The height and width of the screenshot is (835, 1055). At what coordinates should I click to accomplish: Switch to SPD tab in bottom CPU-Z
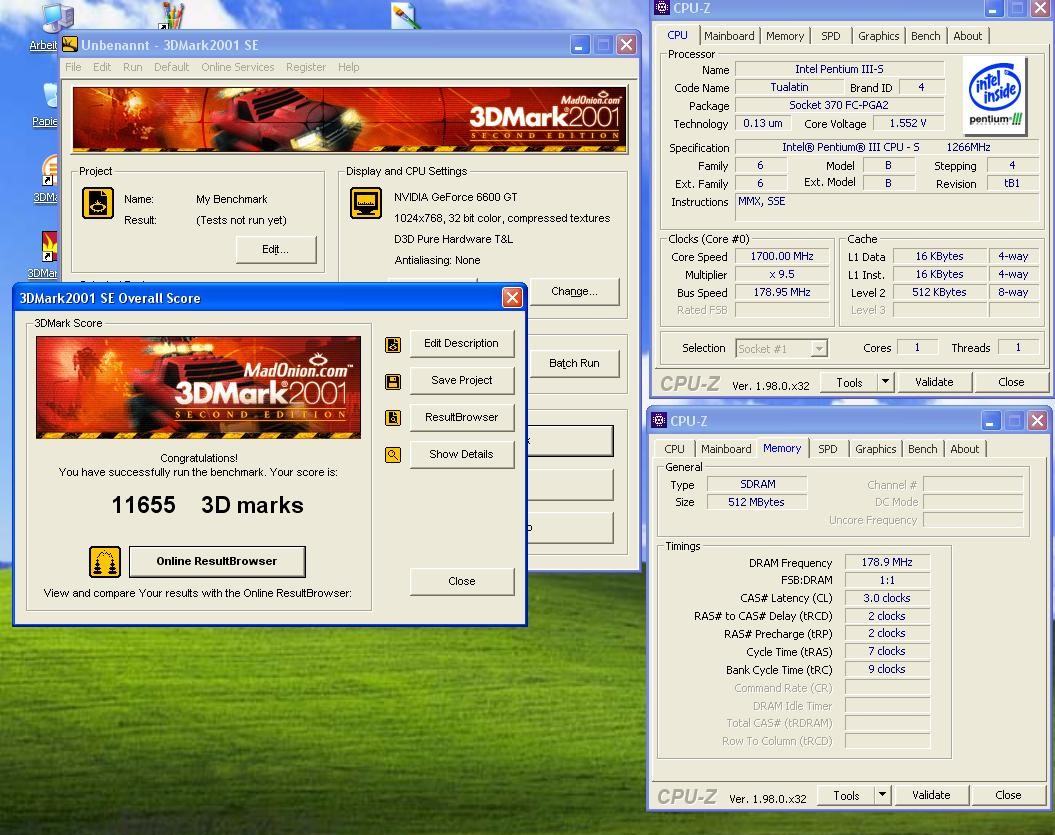(x=828, y=449)
